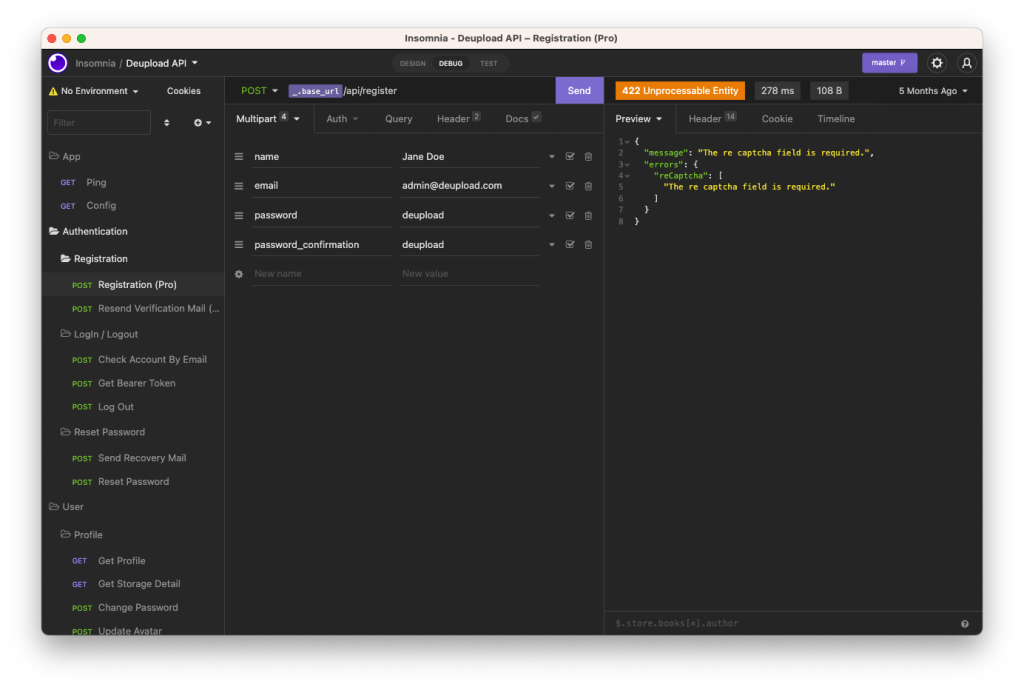Viewport: 1024px width, 690px height.
Task: Click the Insomnia logo icon
Action: [58, 63]
